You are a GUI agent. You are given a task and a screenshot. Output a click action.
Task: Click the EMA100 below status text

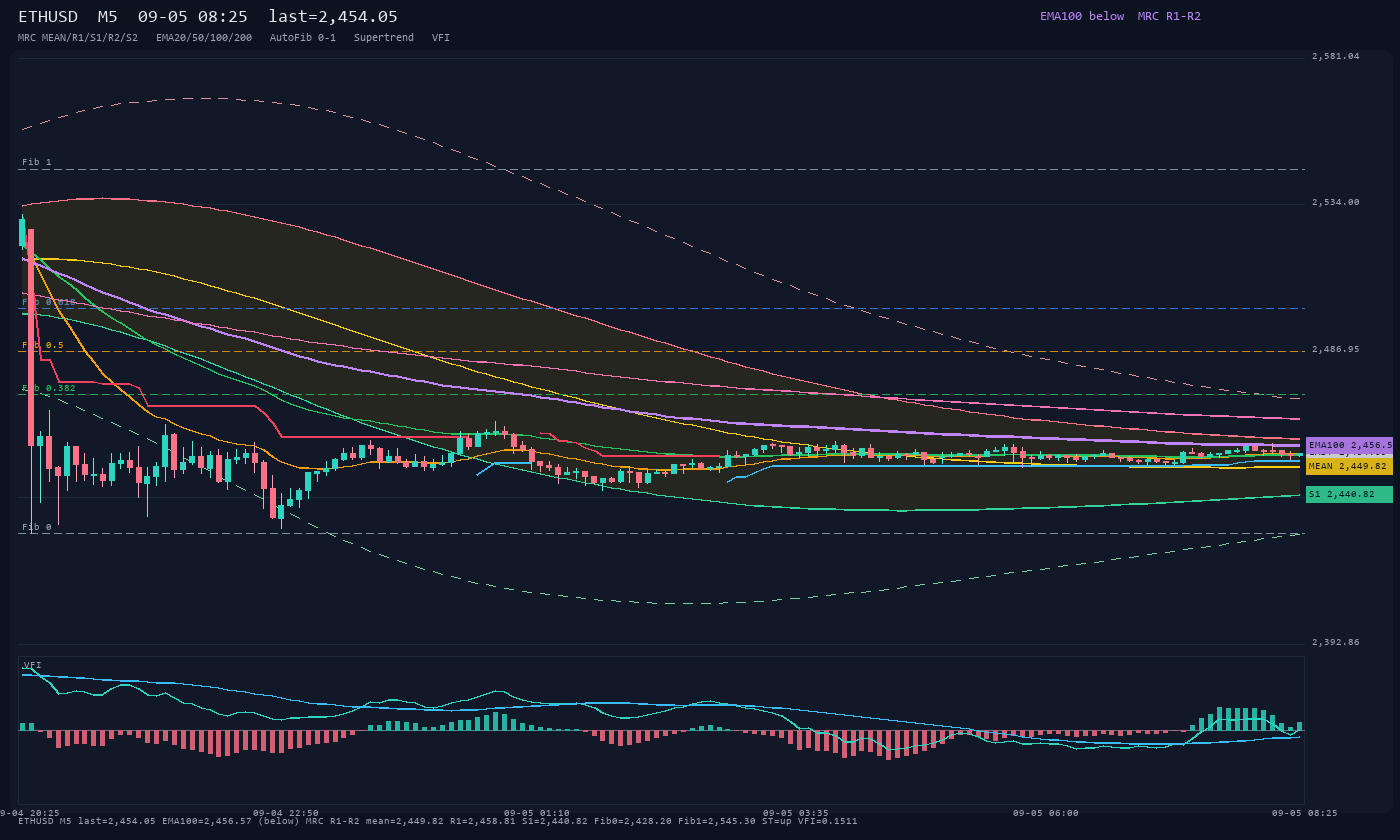tap(1082, 16)
